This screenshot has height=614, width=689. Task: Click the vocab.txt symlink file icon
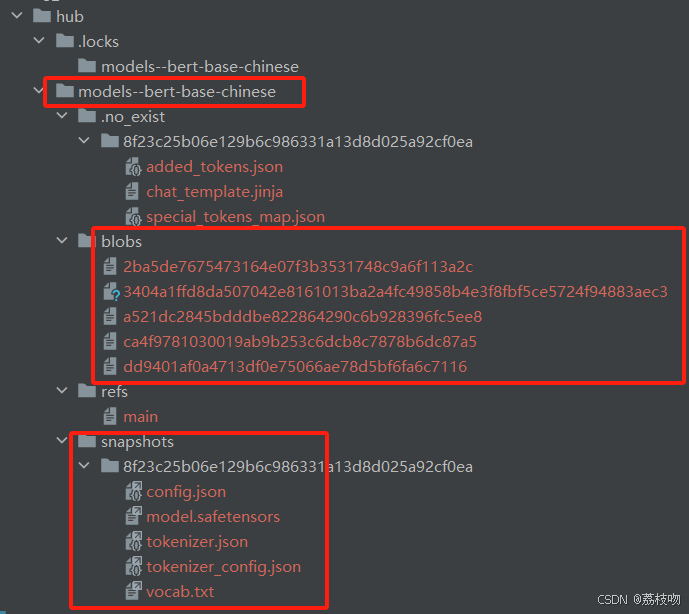(x=134, y=591)
